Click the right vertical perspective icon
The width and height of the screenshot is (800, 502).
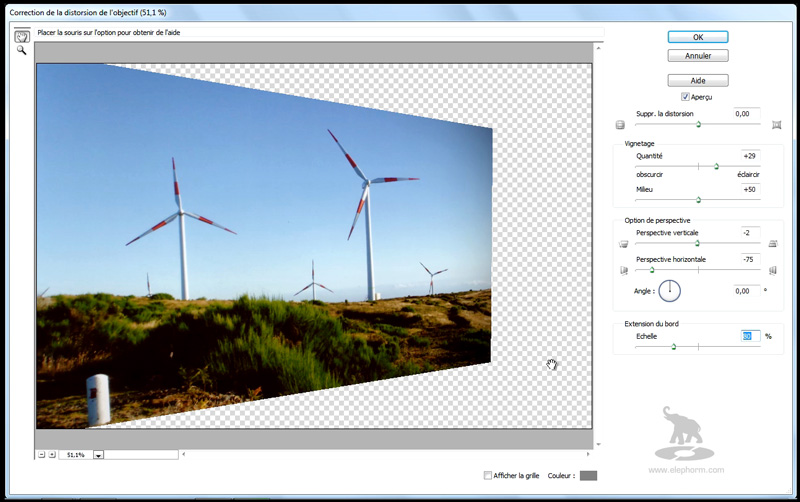coord(773,244)
